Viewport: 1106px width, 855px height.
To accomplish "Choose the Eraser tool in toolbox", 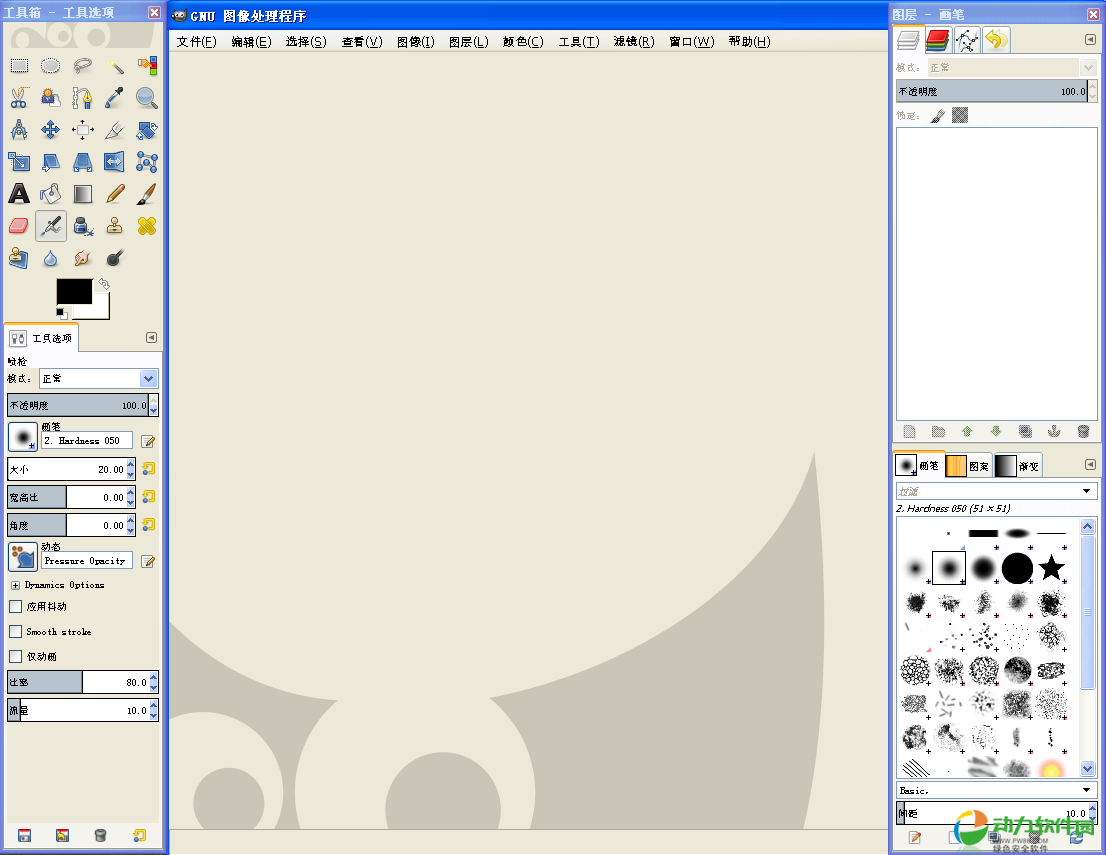I will click(x=19, y=226).
